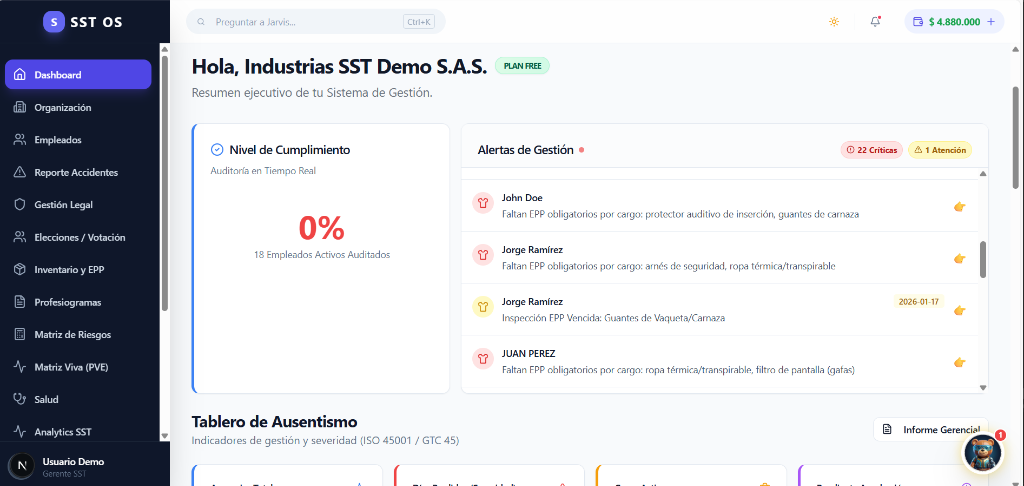Click the Ctrl+K shortcut badge
Image resolution: width=1024 pixels, height=486 pixels.
pyautogui.click(x=419, y=22)
